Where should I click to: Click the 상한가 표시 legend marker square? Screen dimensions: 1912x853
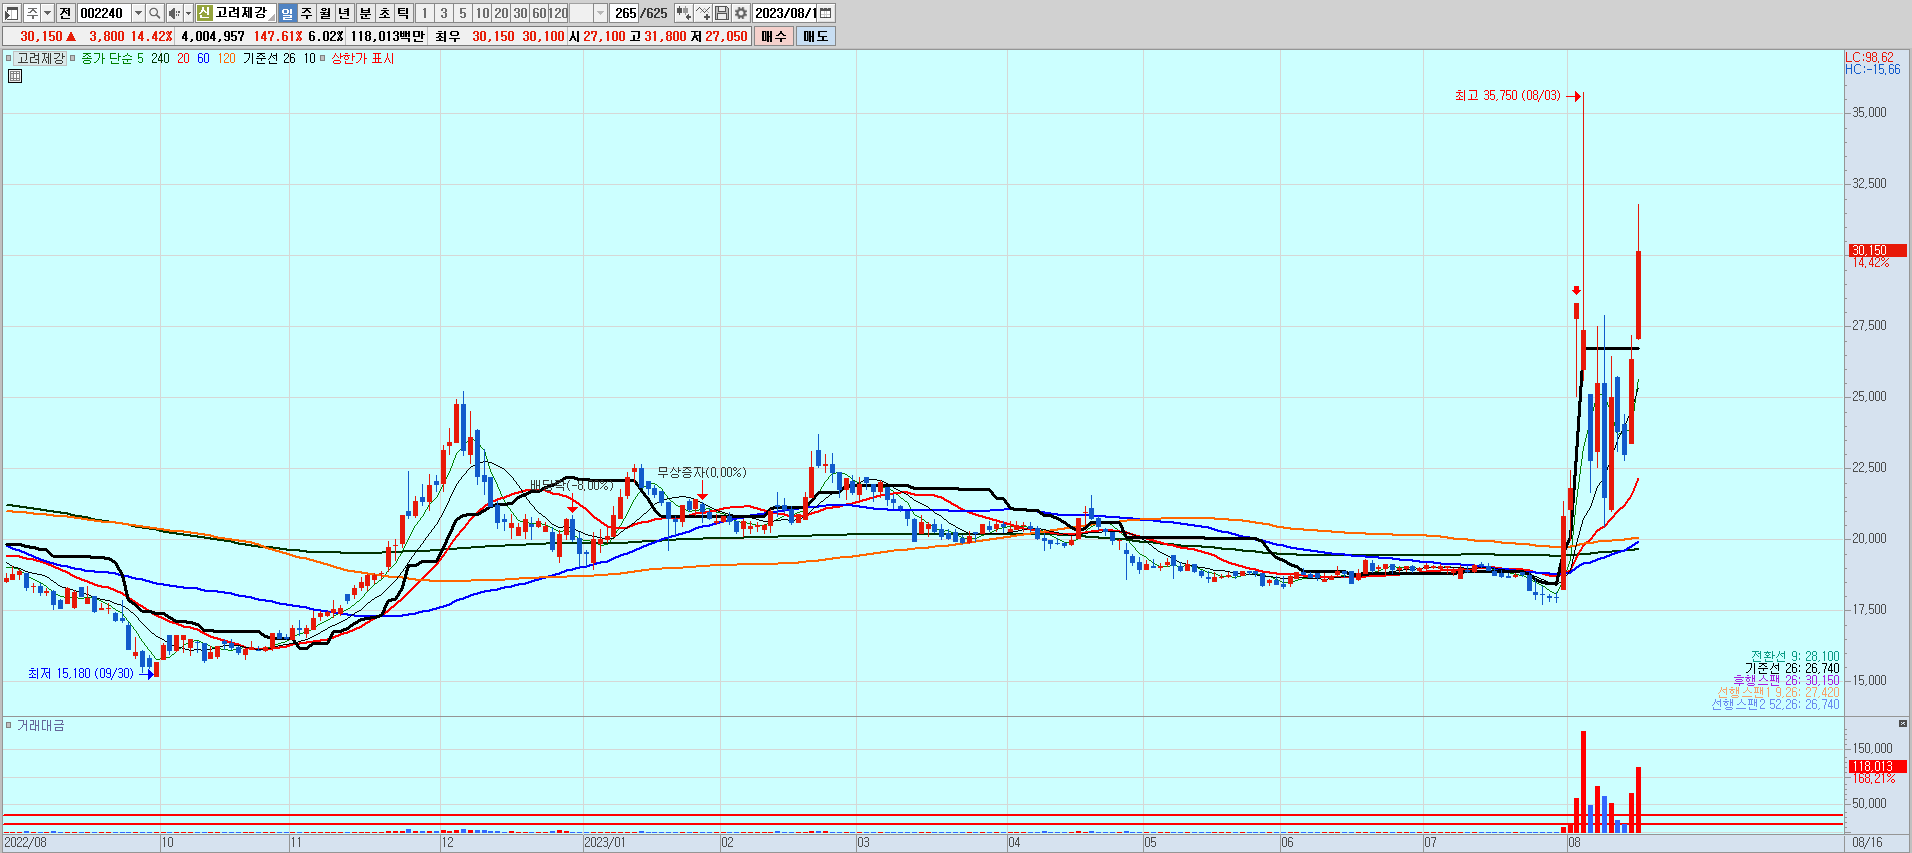click(x=323, y=58)
